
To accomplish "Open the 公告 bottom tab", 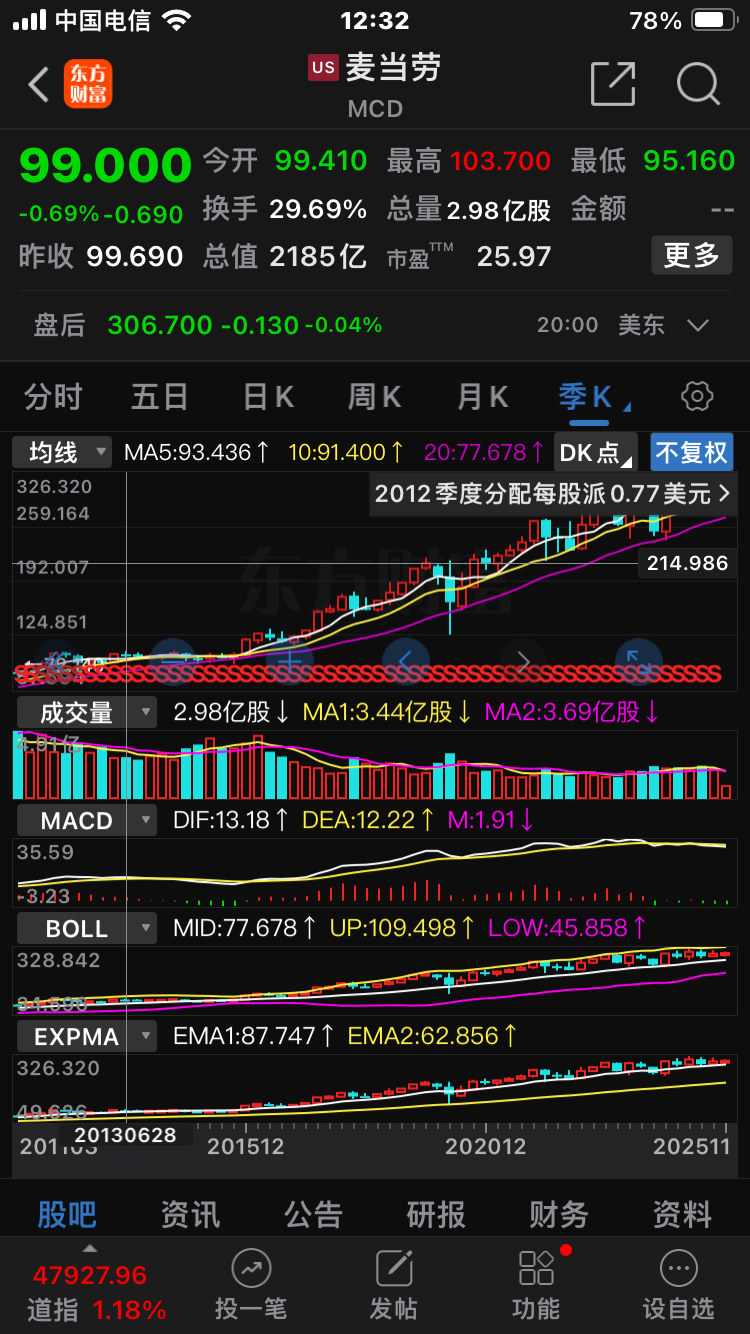I will point(313,1214).
